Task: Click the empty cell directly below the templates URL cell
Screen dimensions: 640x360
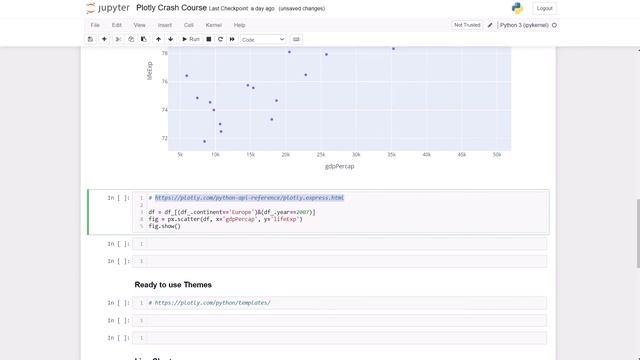Action: pyautogui.click(x=340, y=320)
